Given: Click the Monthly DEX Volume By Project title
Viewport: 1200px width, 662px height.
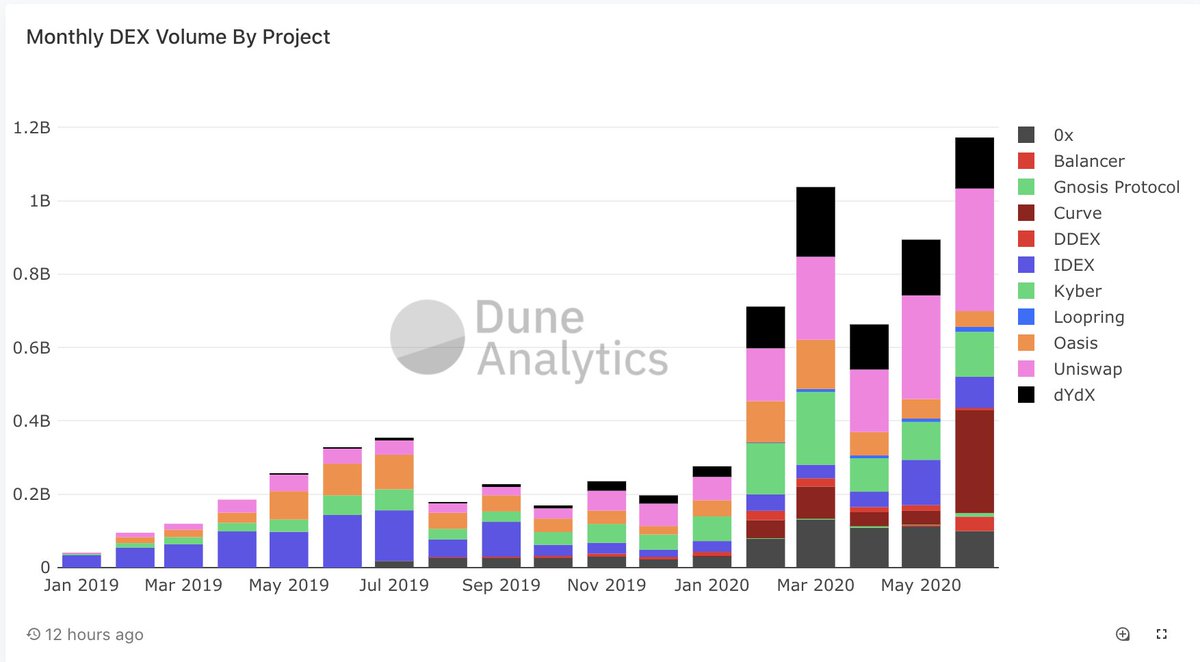Looking at the screenshot, I should click(x=178, y=36).
